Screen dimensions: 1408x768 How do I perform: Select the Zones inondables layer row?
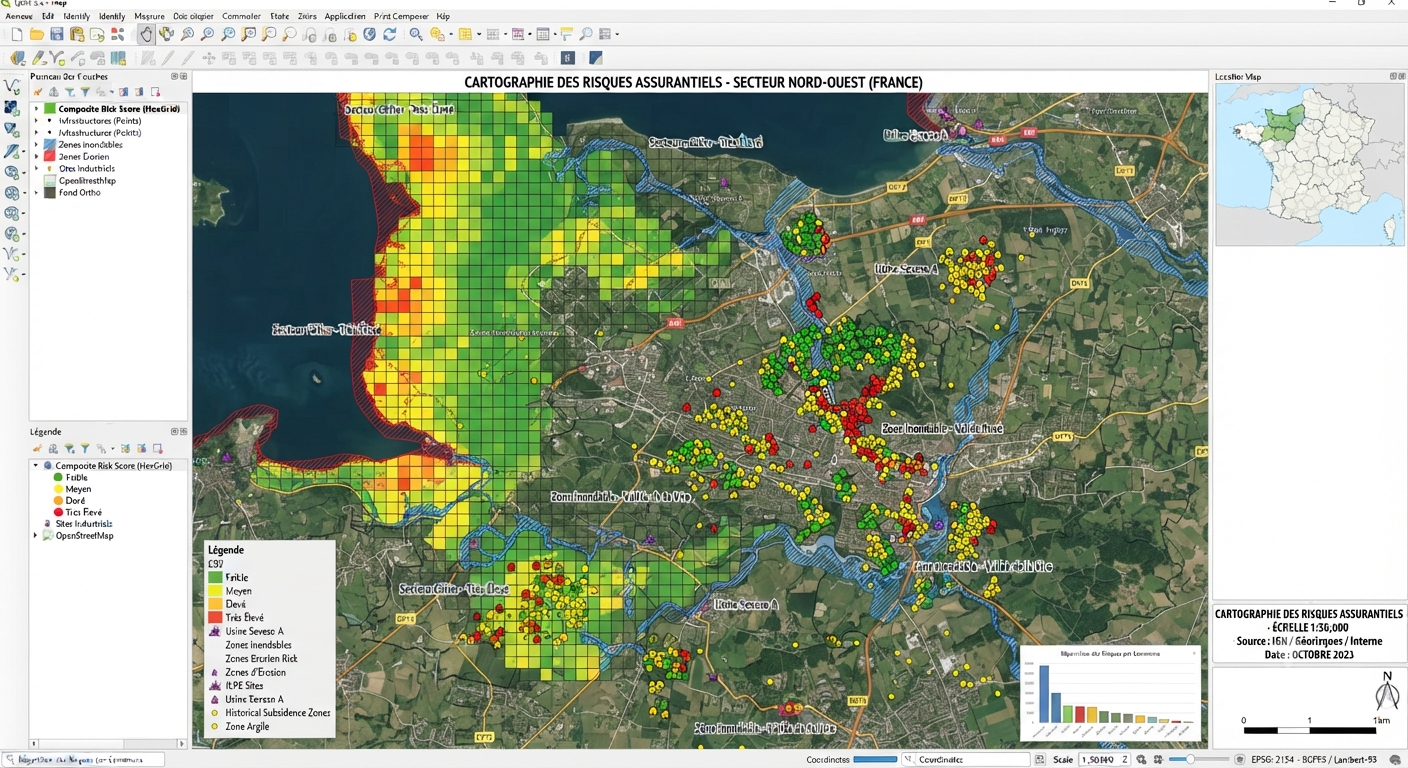[108, 144]
